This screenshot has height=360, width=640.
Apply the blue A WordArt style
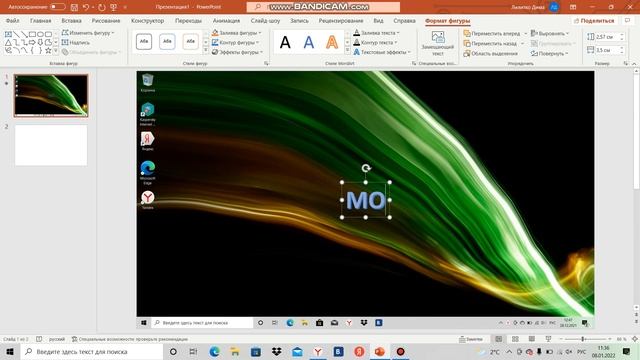point(309,42)
